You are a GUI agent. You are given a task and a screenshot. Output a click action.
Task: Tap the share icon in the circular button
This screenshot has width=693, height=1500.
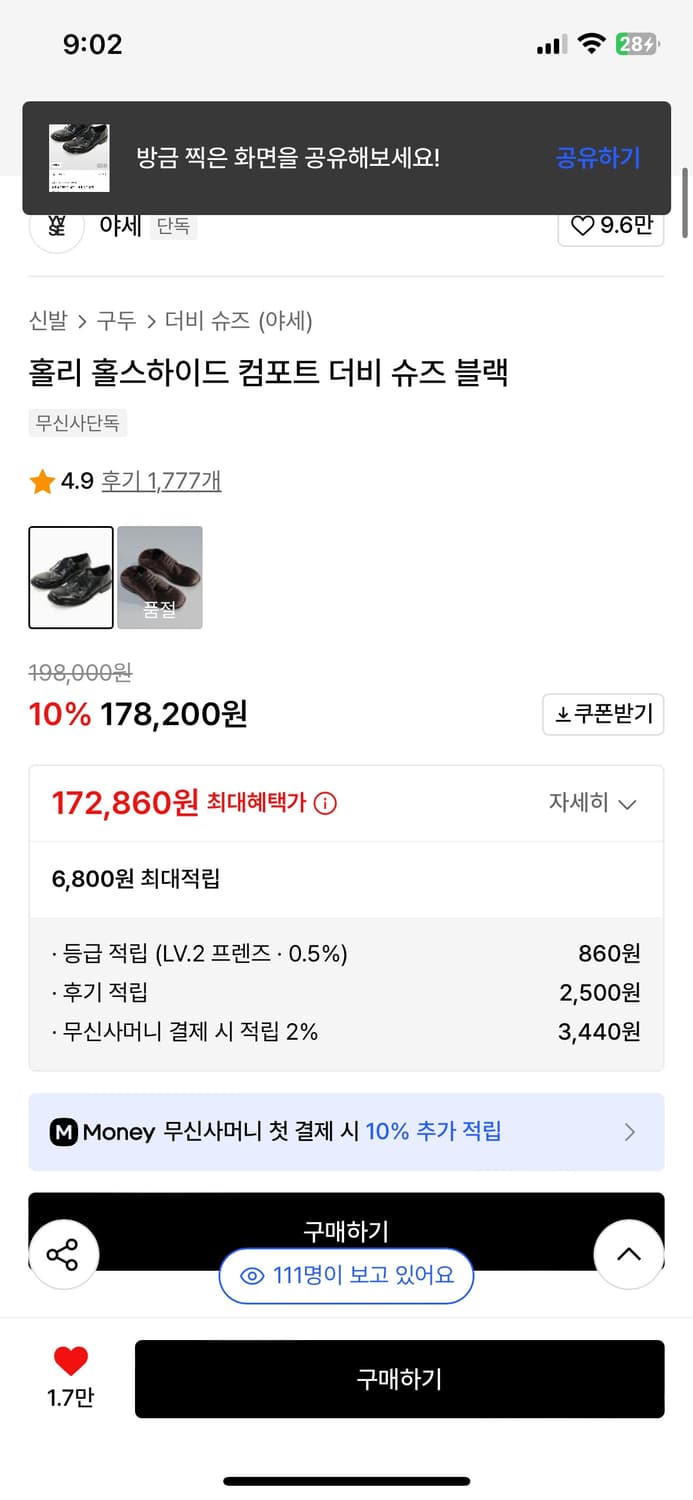click(x=64, y=1254)
